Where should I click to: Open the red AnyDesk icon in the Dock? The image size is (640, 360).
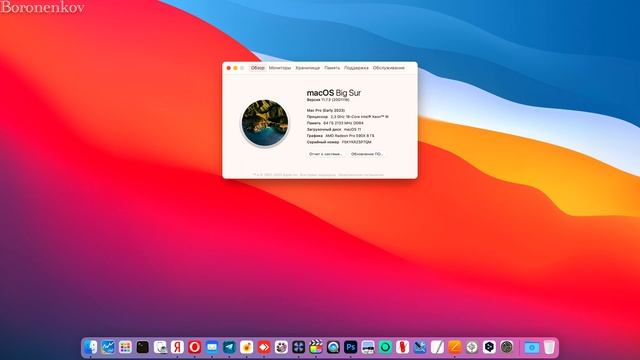(264, 347)
